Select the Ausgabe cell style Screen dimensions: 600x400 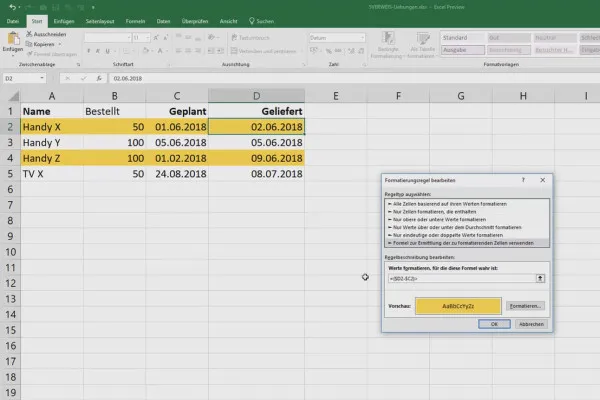point(463,50)
